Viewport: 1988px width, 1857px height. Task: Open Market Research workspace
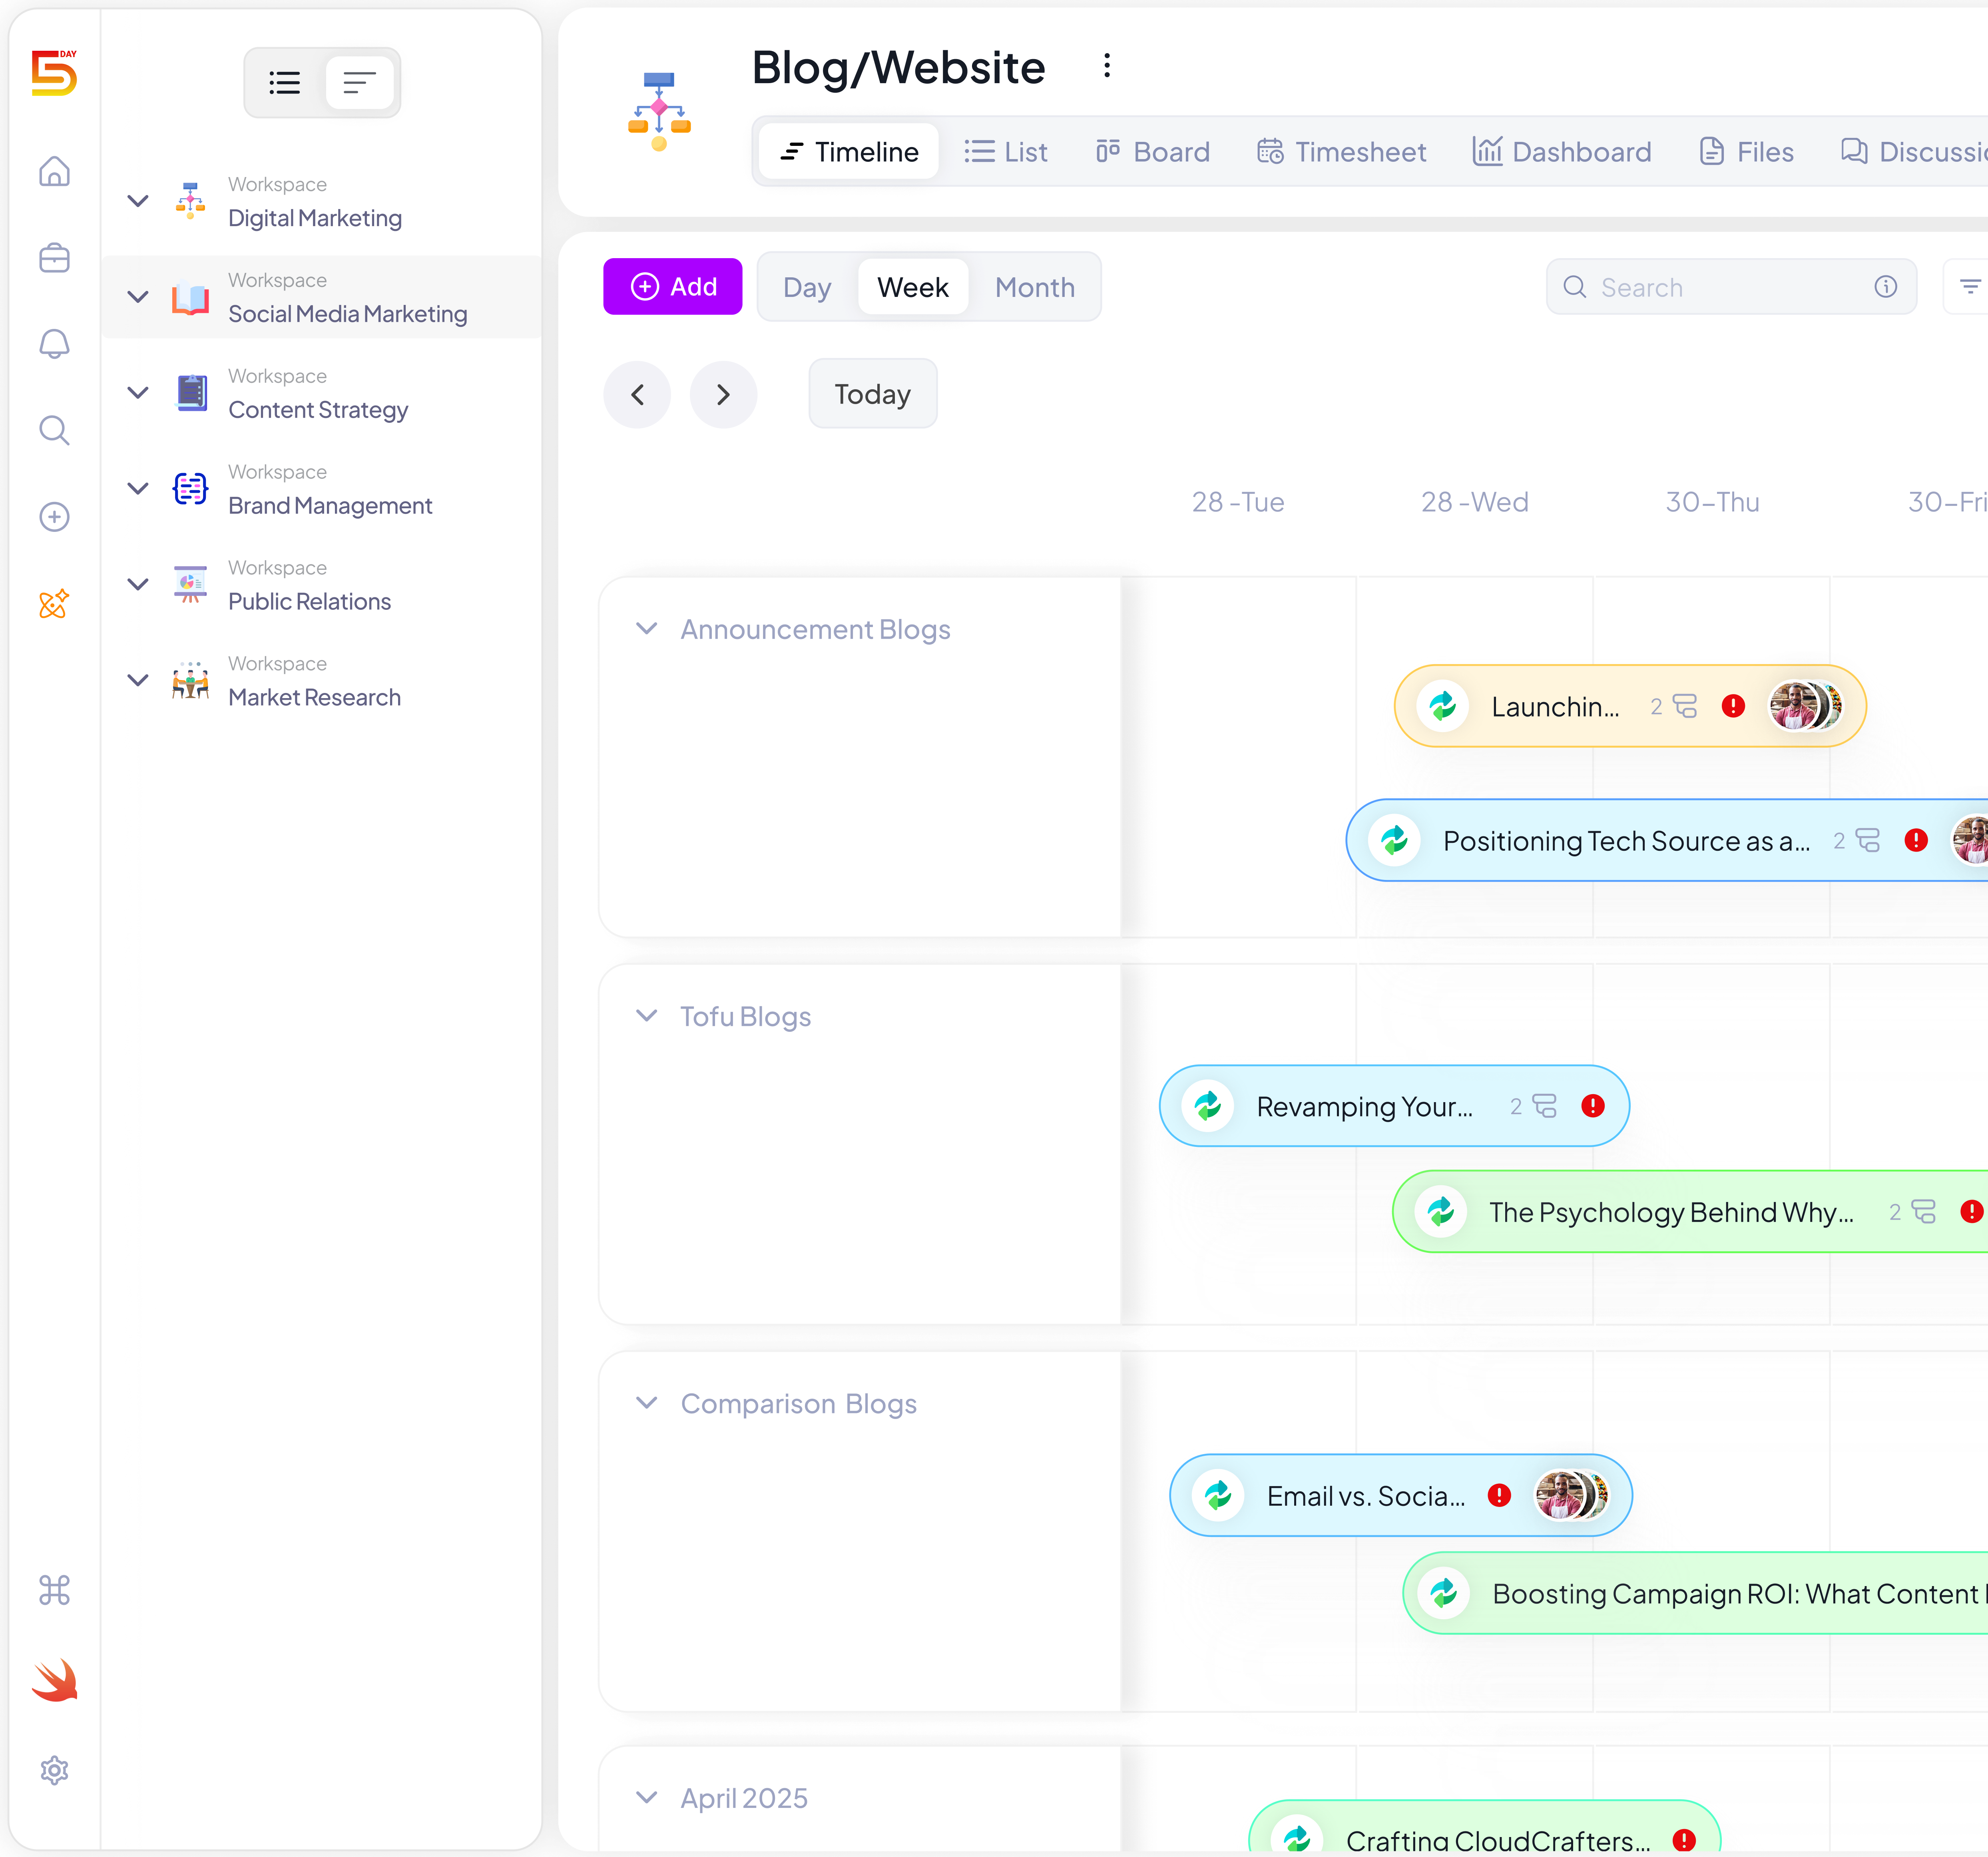tap(323, 680)
